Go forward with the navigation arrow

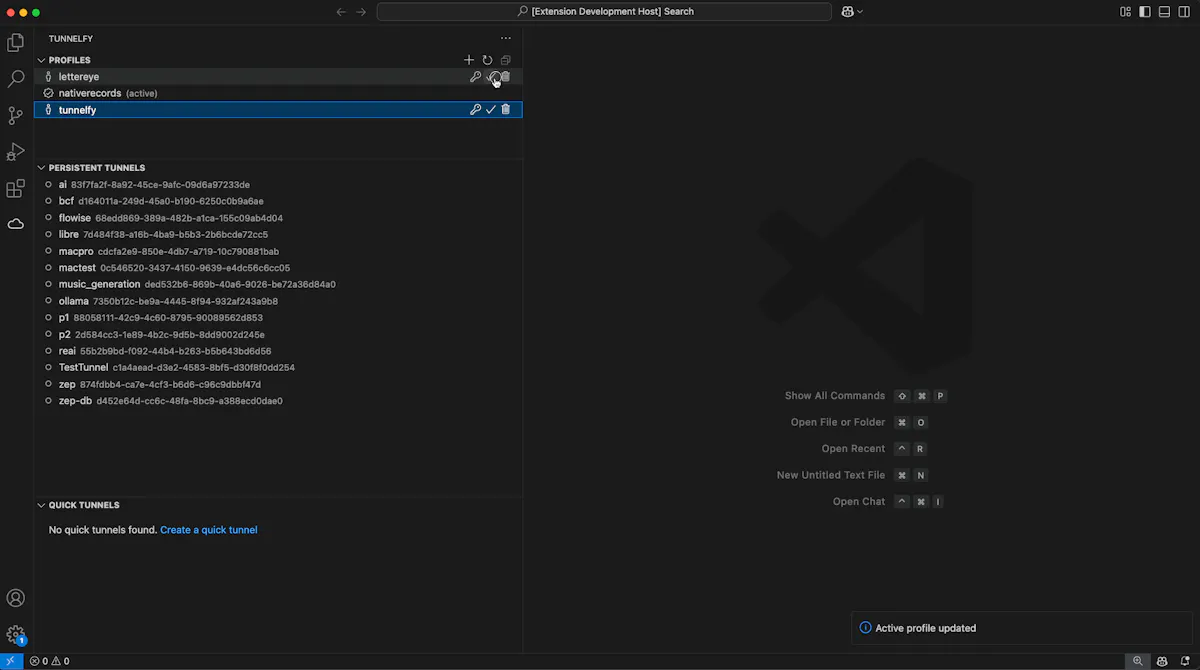[x=361, y=12]
